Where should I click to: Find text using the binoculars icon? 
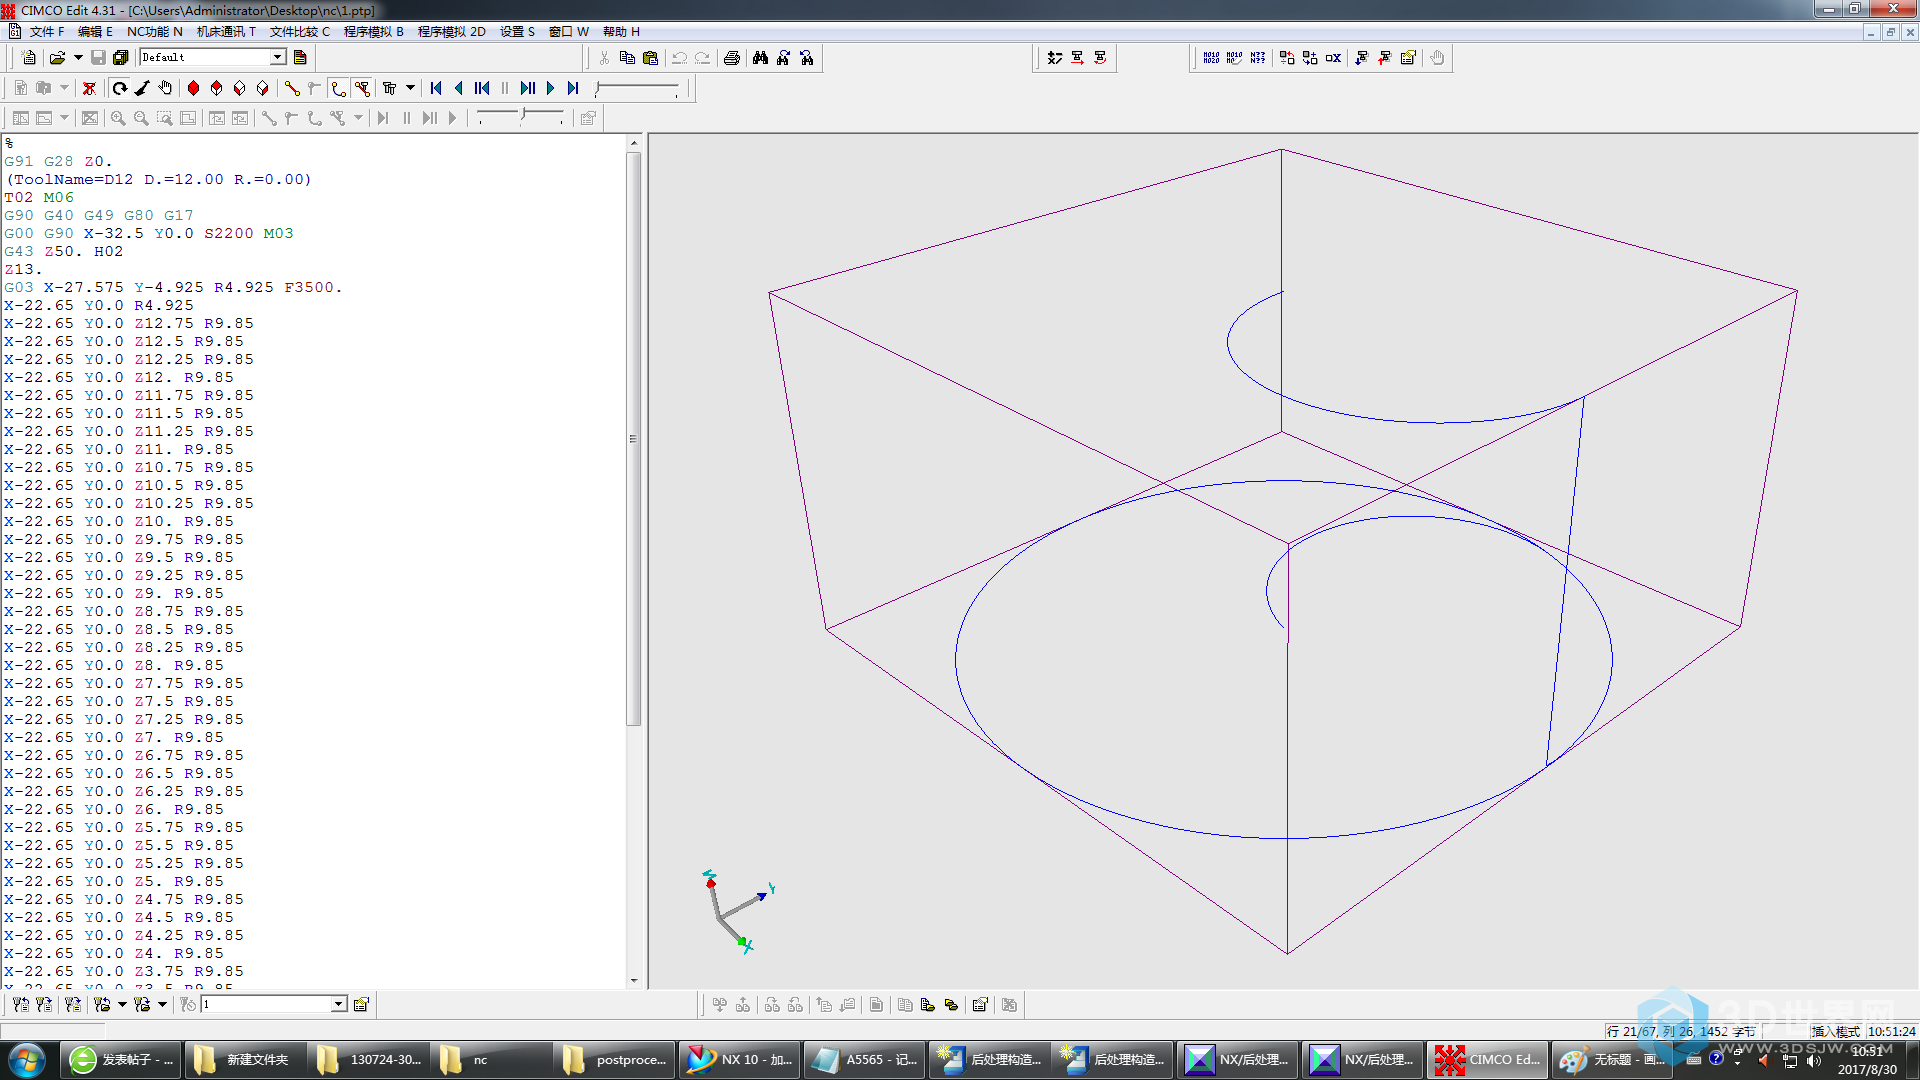[x=760, y=58]
